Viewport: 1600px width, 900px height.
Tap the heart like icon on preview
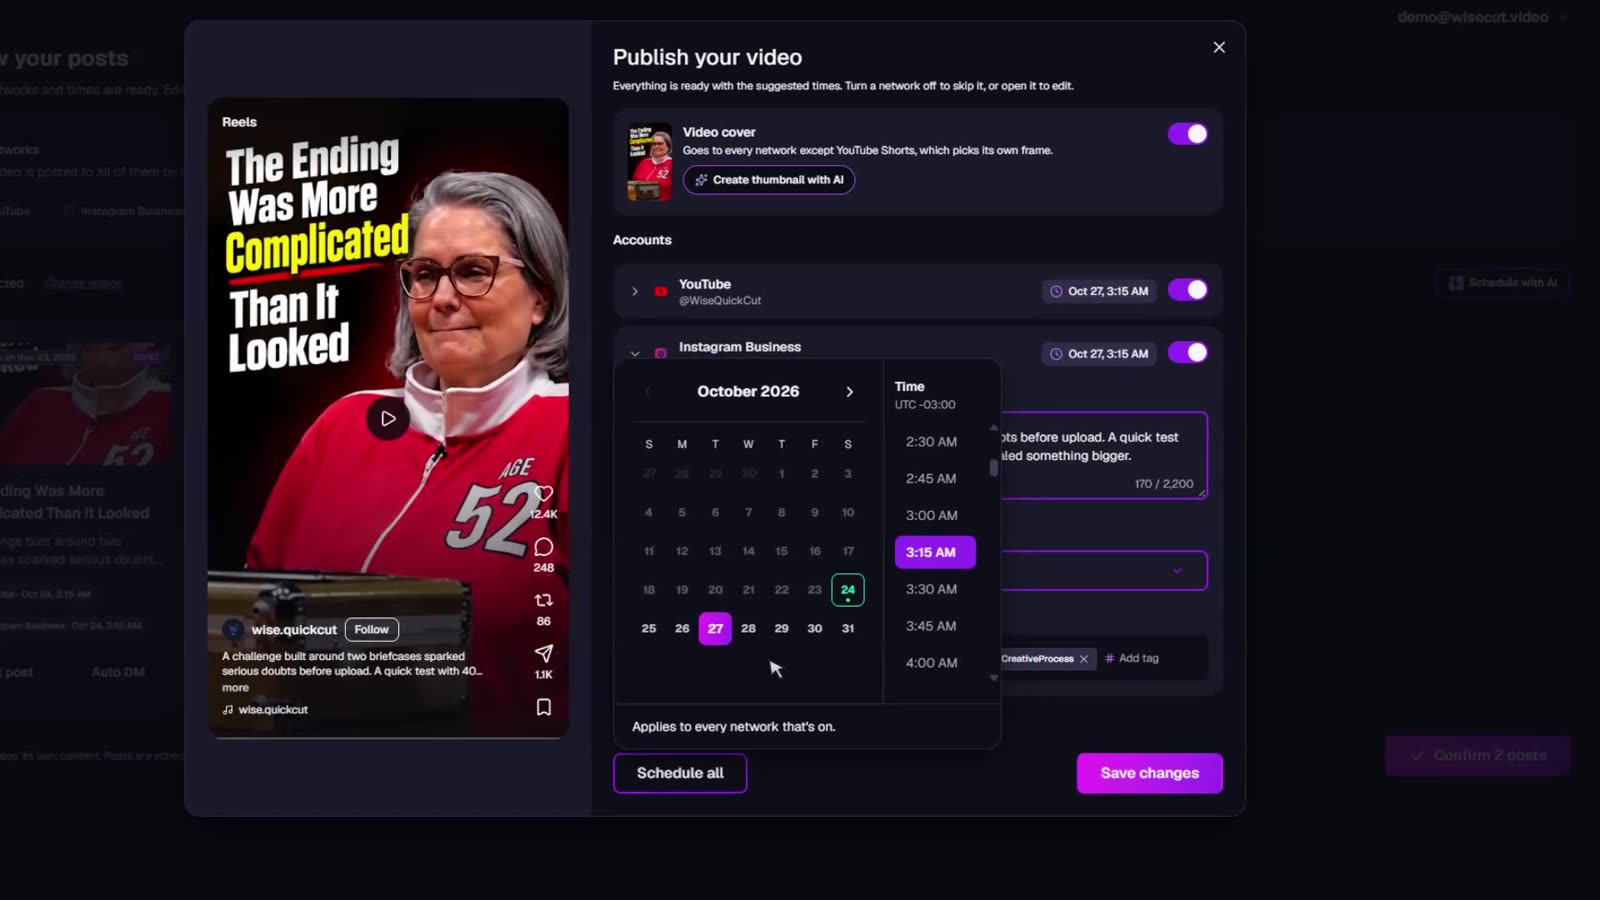[543, 494]
